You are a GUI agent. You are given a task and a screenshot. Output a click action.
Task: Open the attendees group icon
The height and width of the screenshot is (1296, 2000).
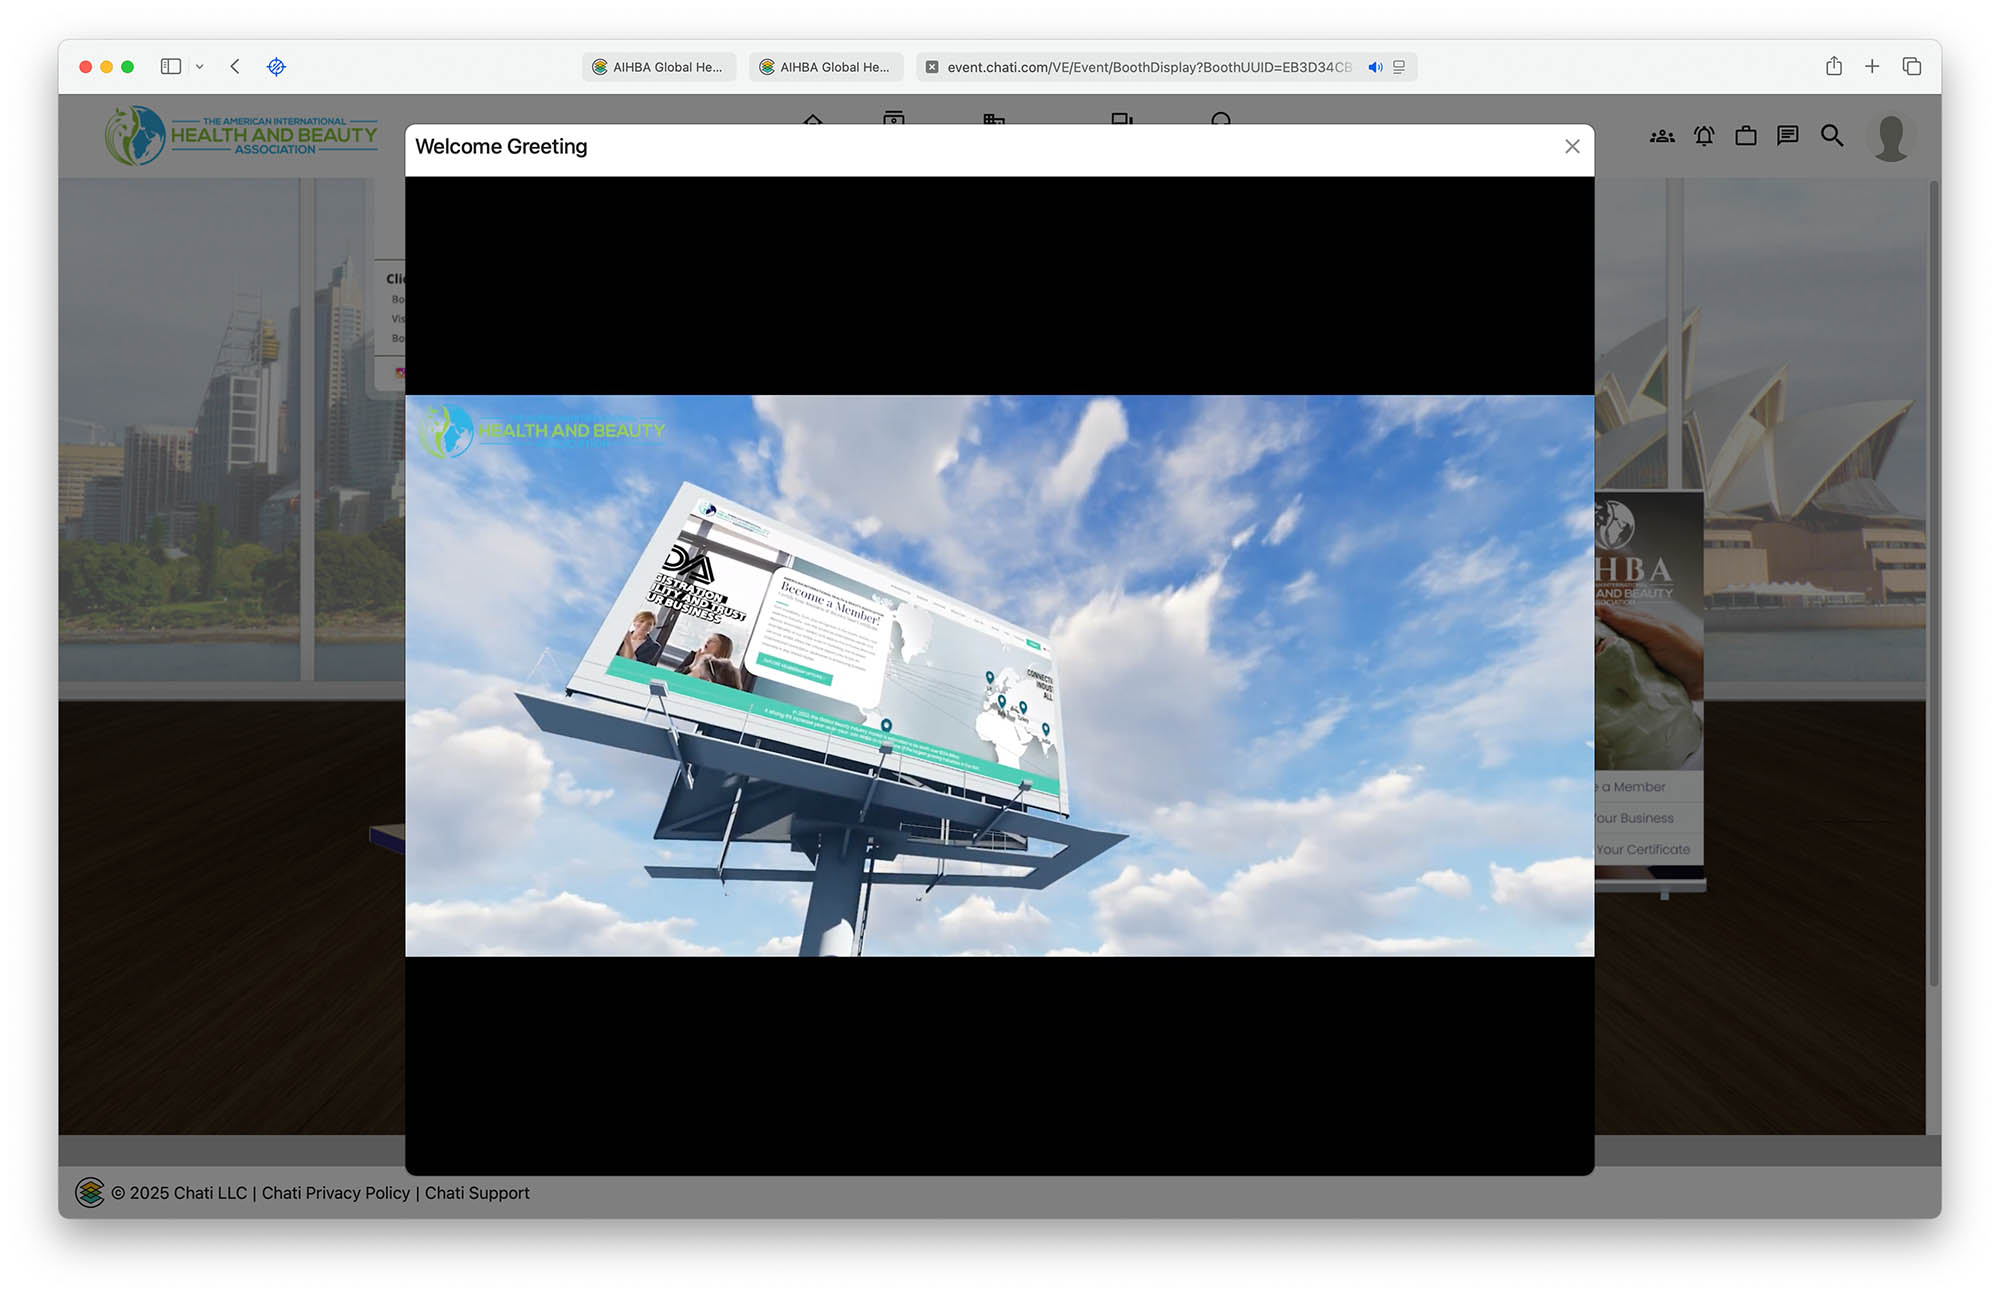coord(1662,136)
